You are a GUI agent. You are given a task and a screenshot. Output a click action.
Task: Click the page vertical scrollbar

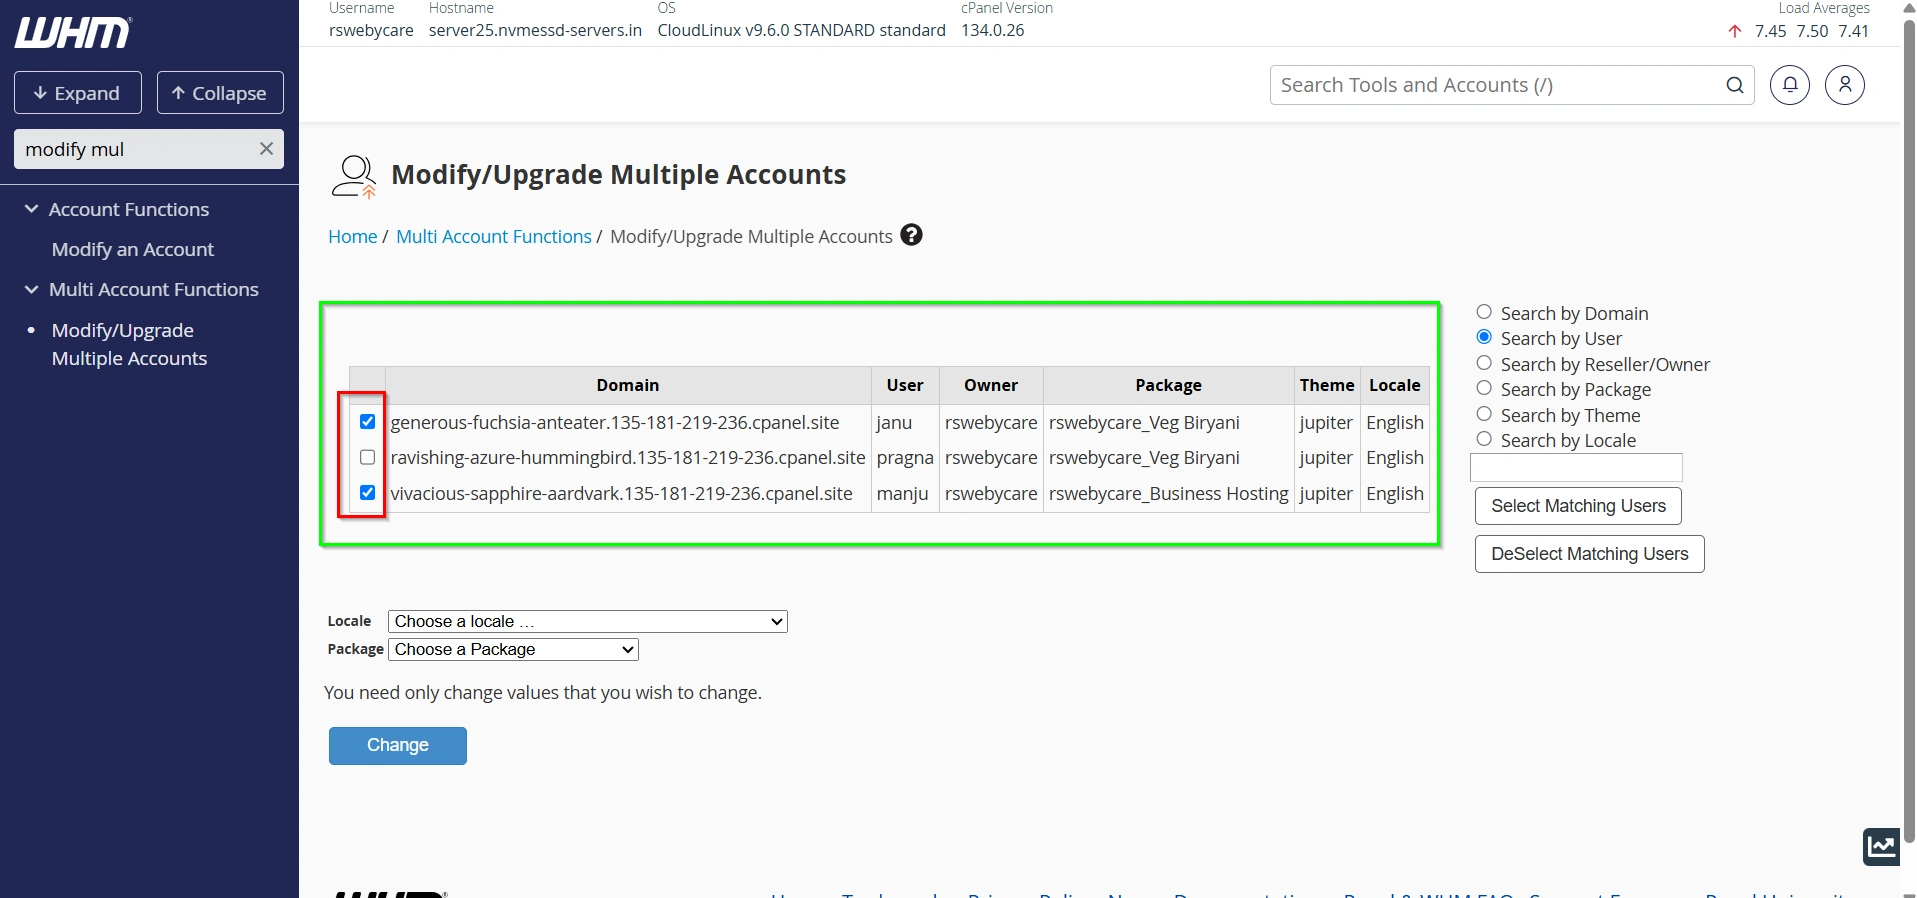pyautogui.click(x=1909, y=430)
